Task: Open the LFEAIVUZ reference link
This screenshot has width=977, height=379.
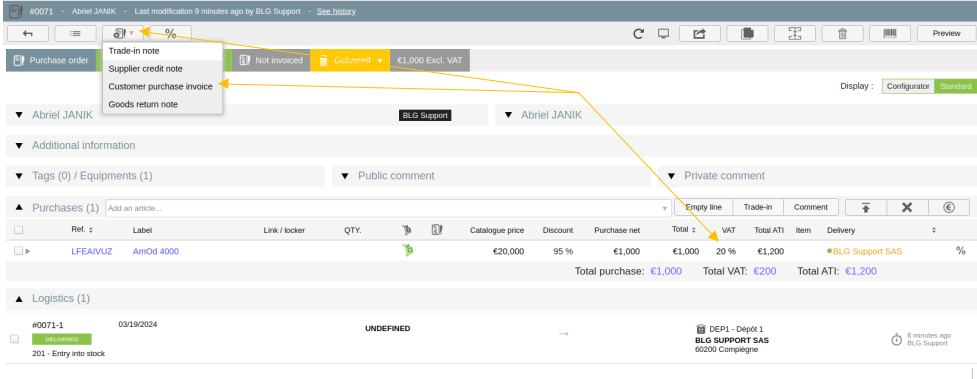Action: click(92, 251)
